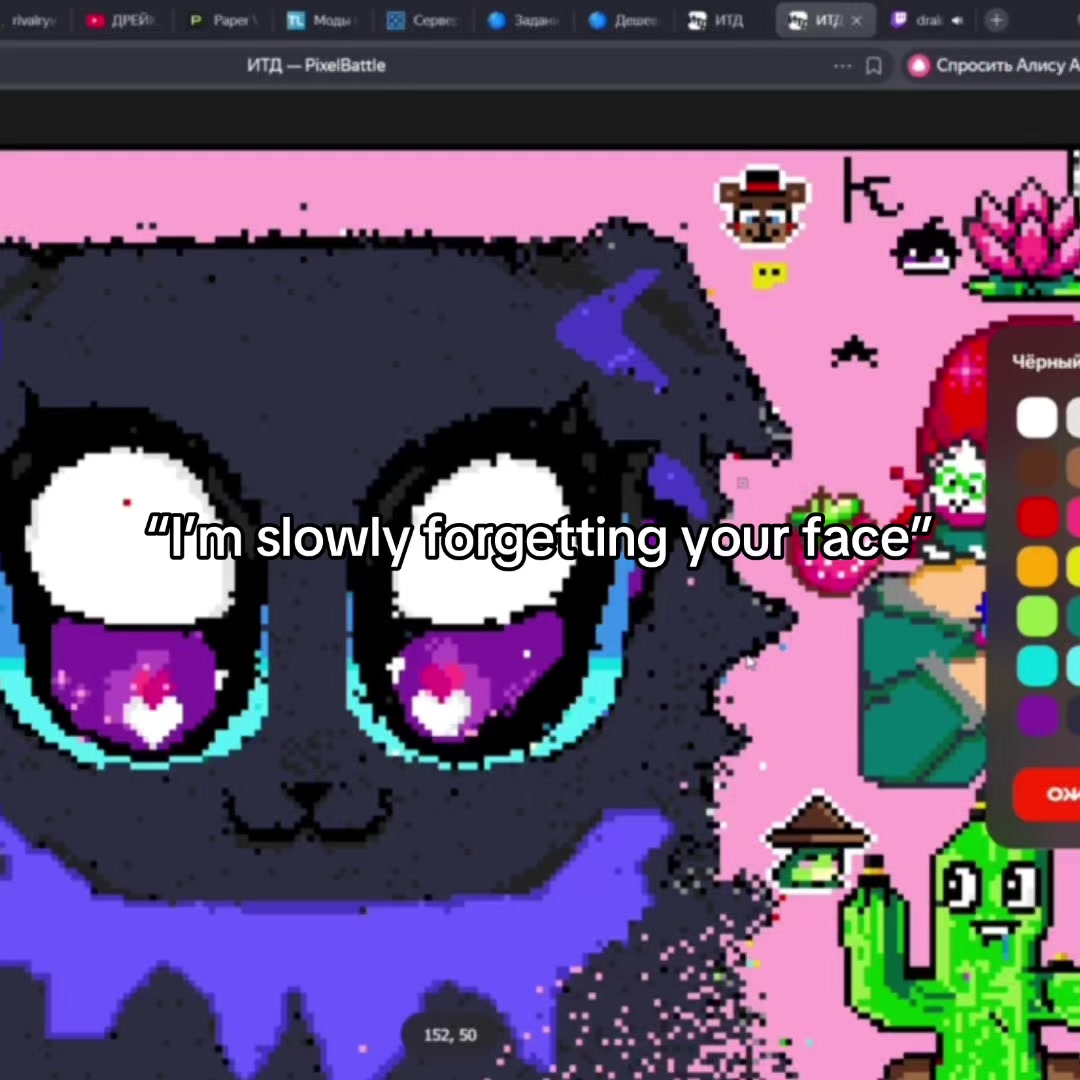1080x1080 pixels.
Task: Click the Спросить Алису button
Action: click(x=992, y=65)
